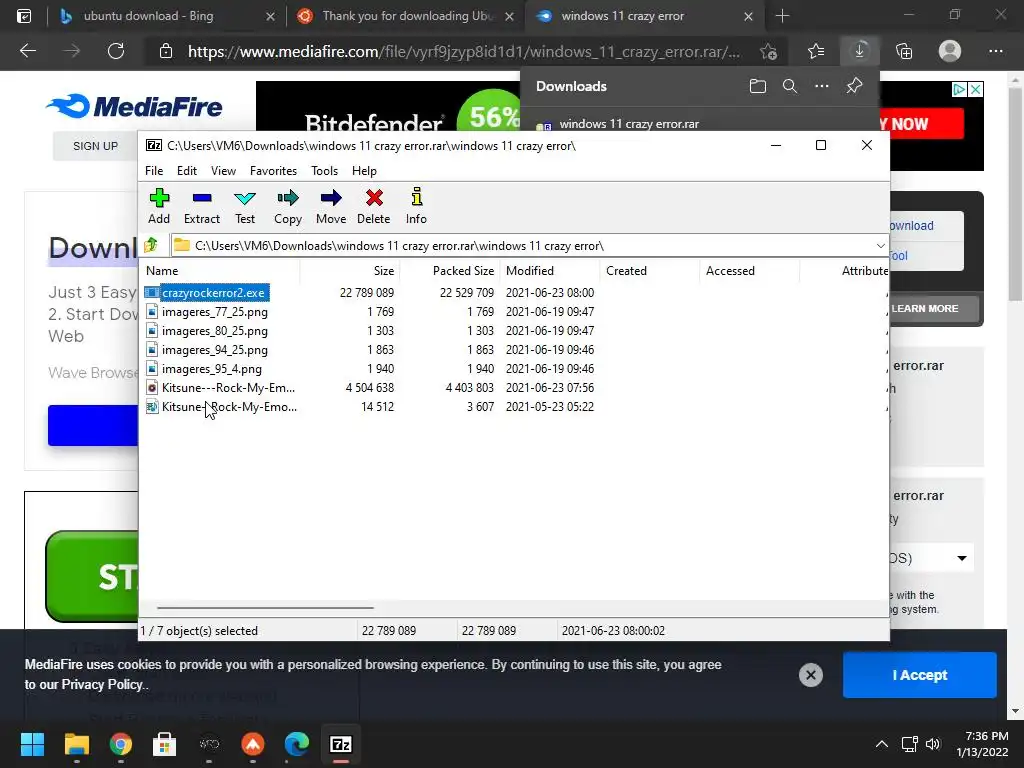Pin the Downloads panel

point(854,86)
